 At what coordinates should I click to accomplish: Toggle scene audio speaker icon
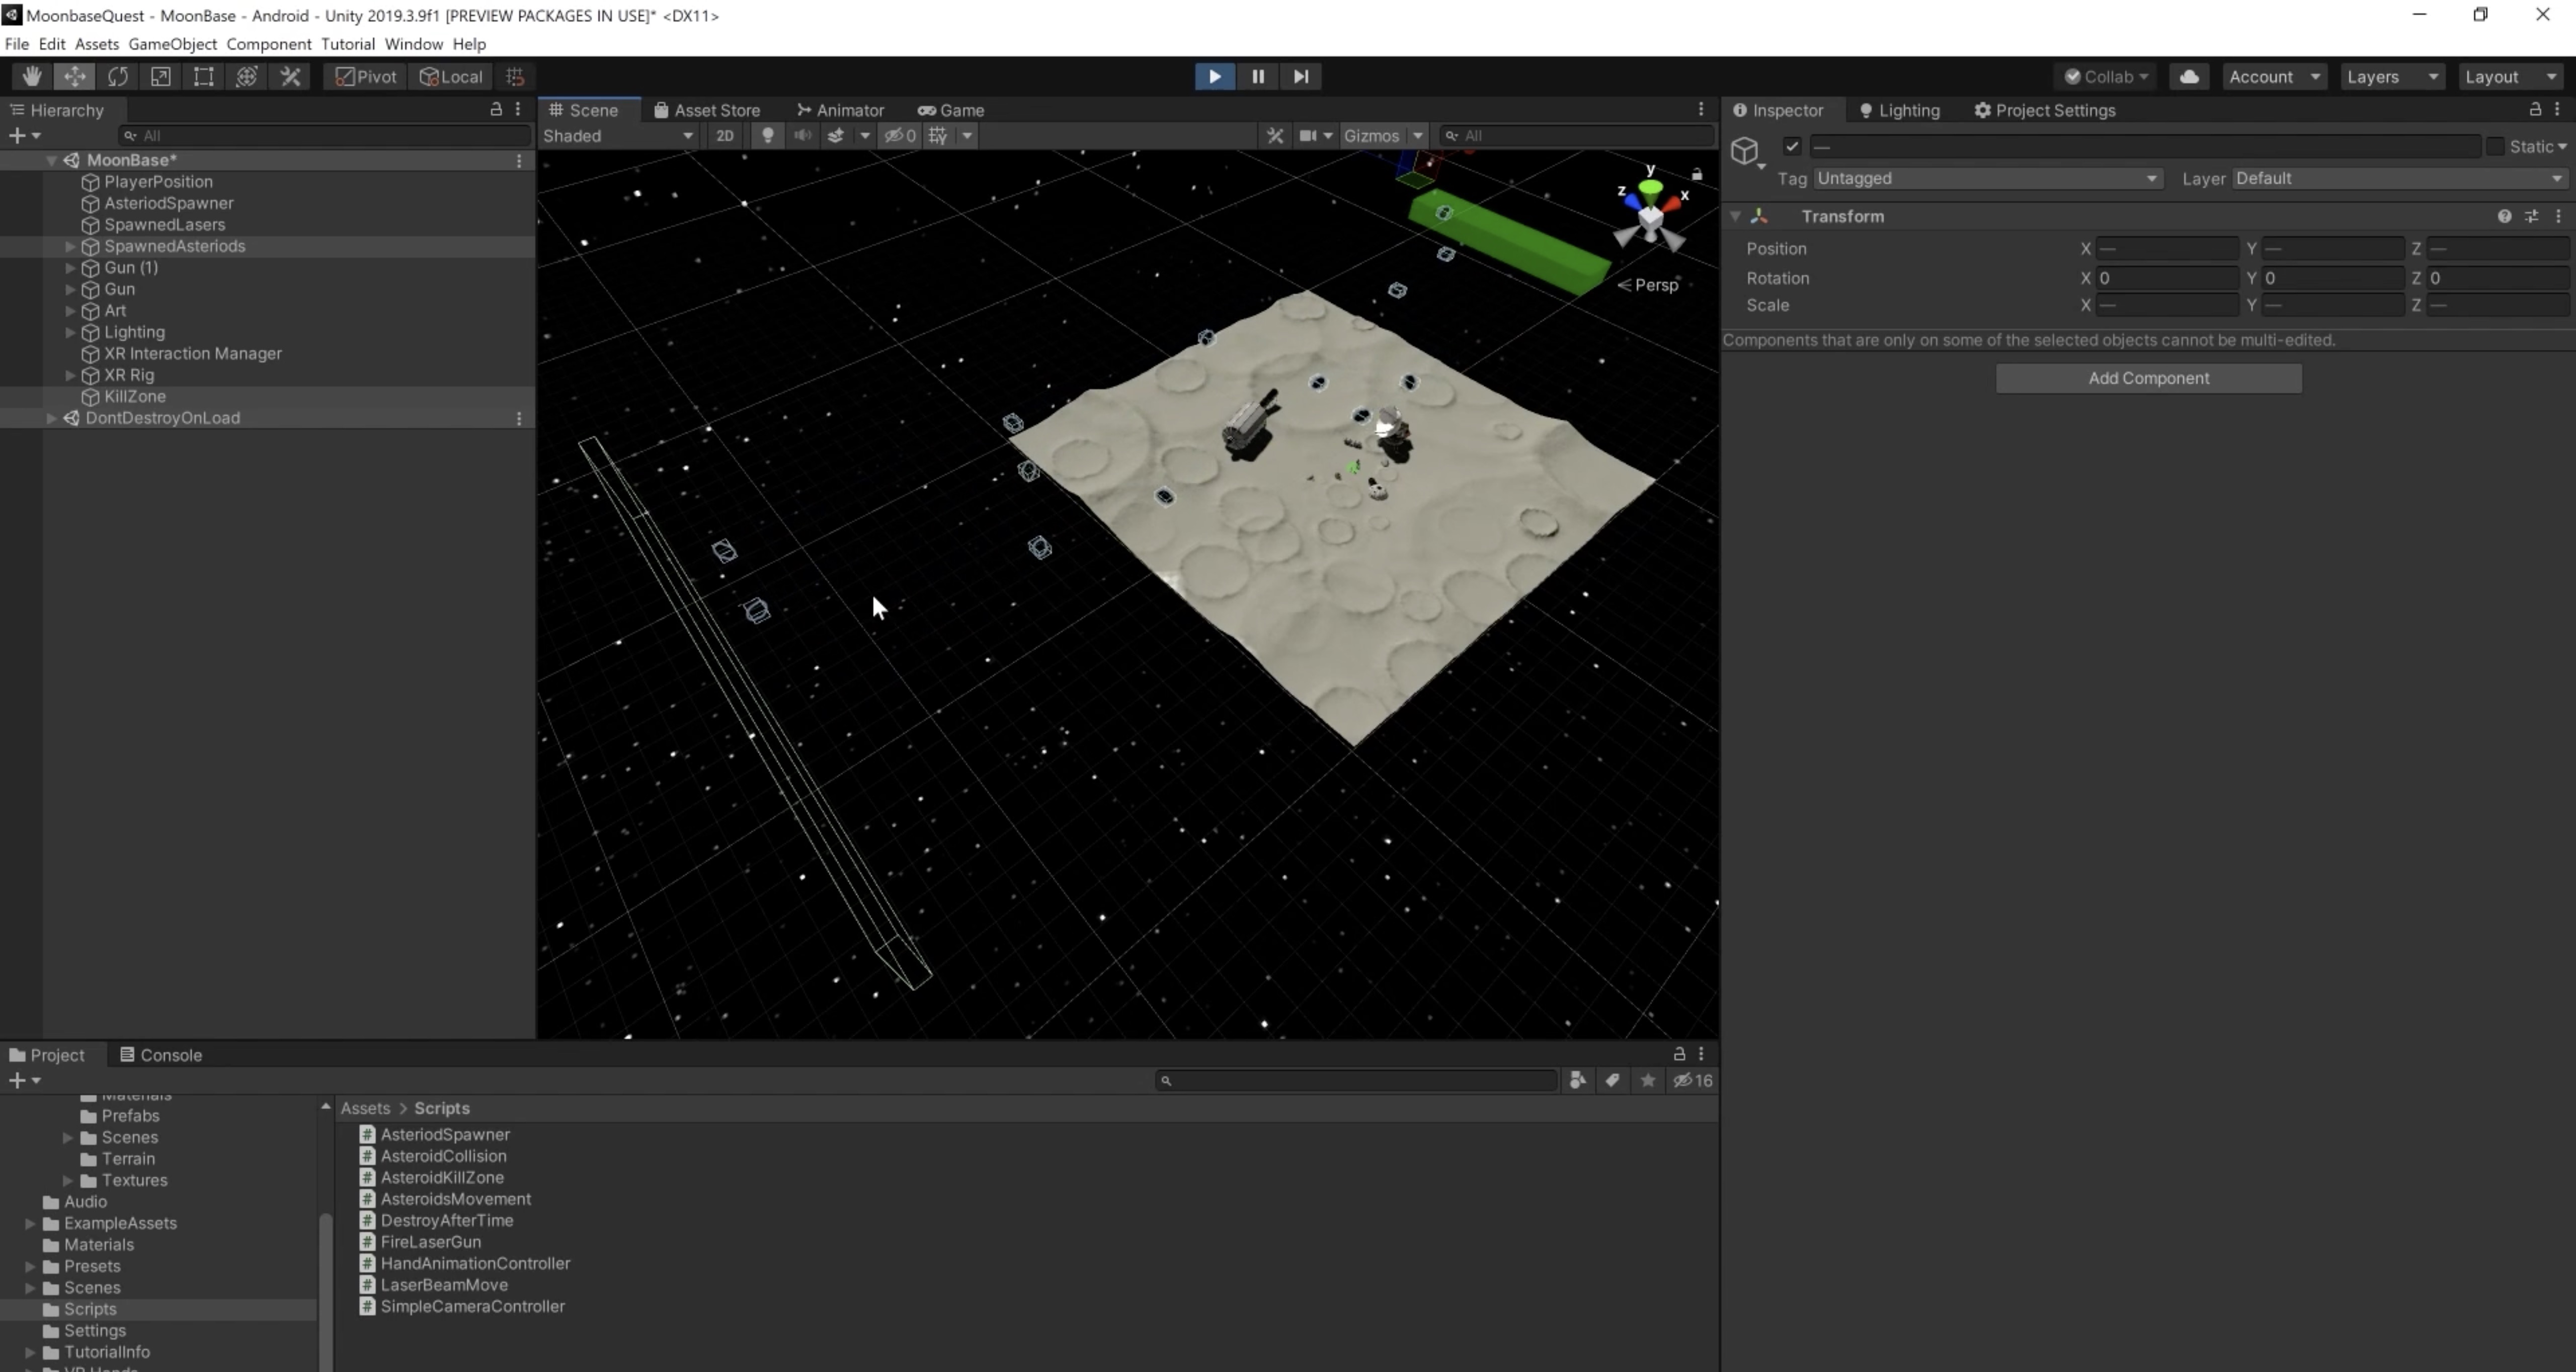pyautogui.click(x=802, y=135)
